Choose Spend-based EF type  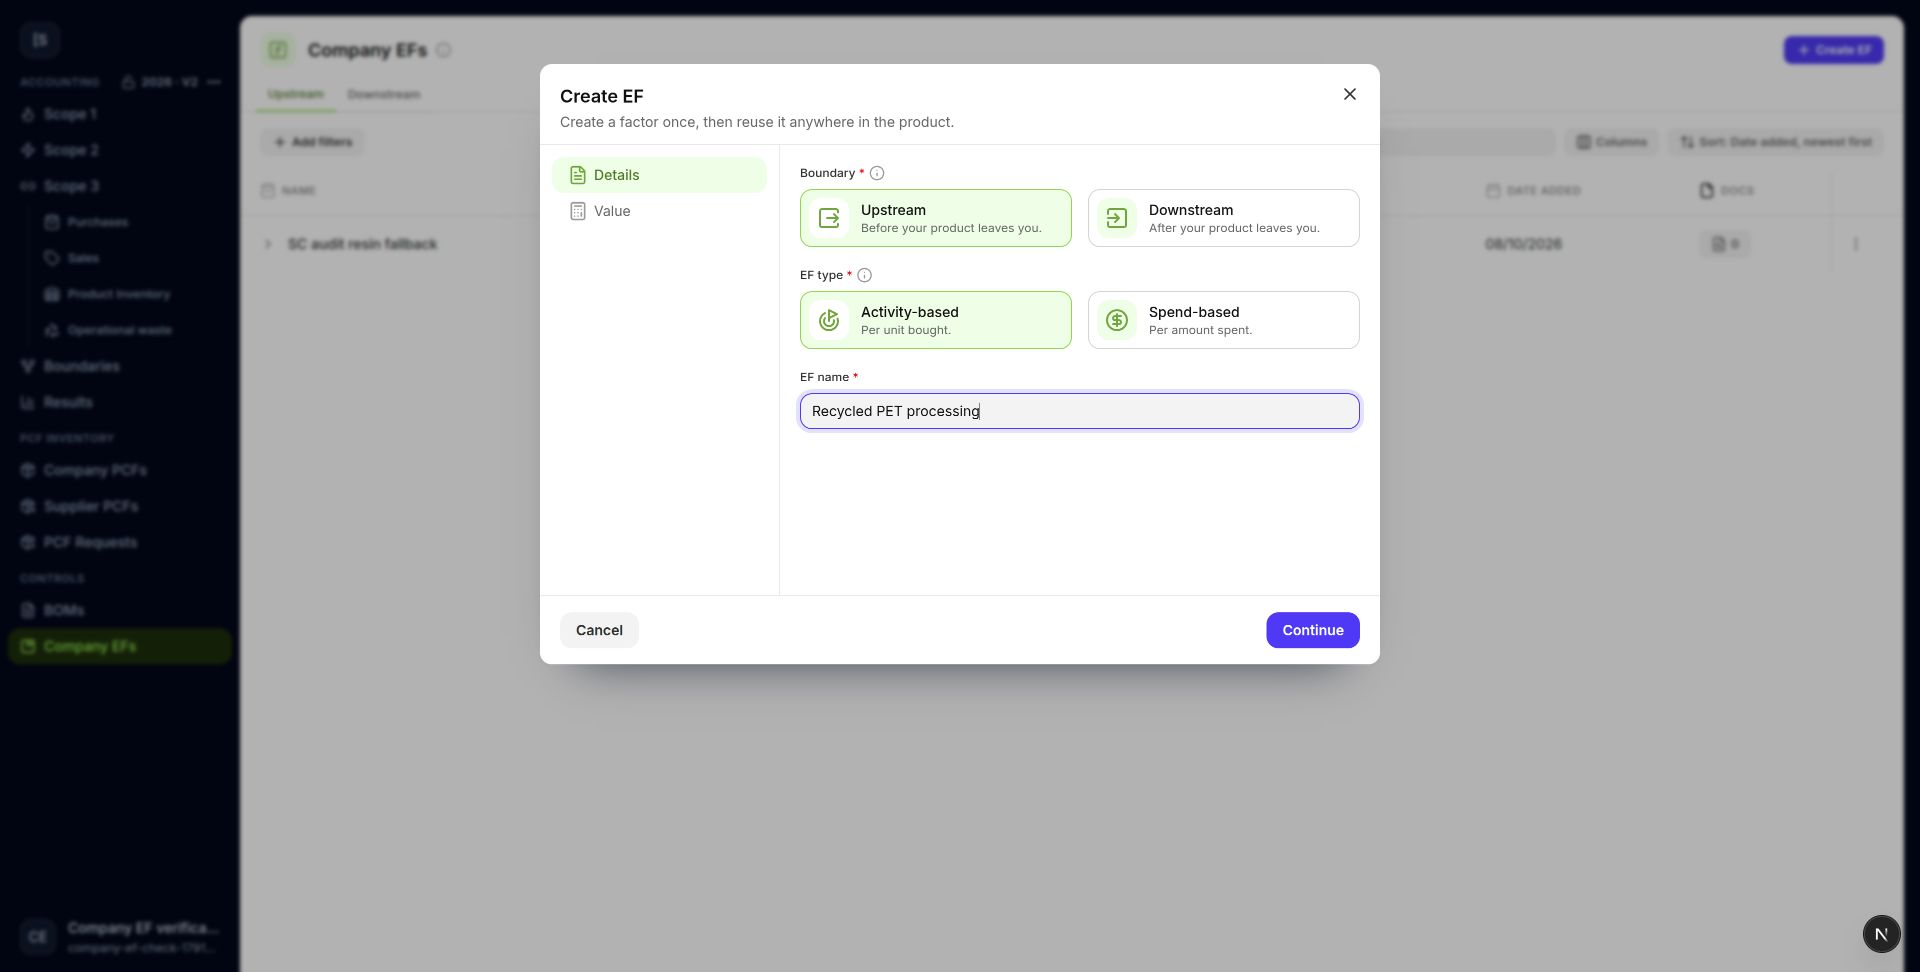(x=1223, y=320)
